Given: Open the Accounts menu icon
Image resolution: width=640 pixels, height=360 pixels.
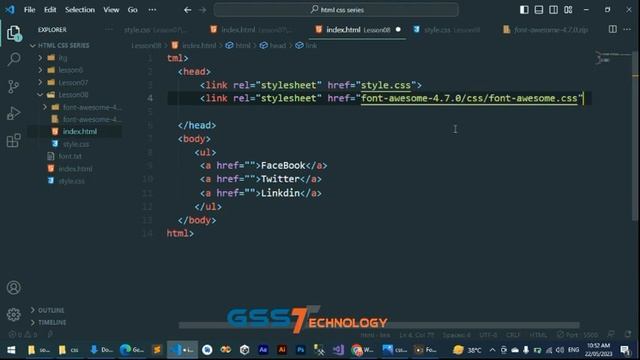Looking at the screenshot, I should 13,288.
